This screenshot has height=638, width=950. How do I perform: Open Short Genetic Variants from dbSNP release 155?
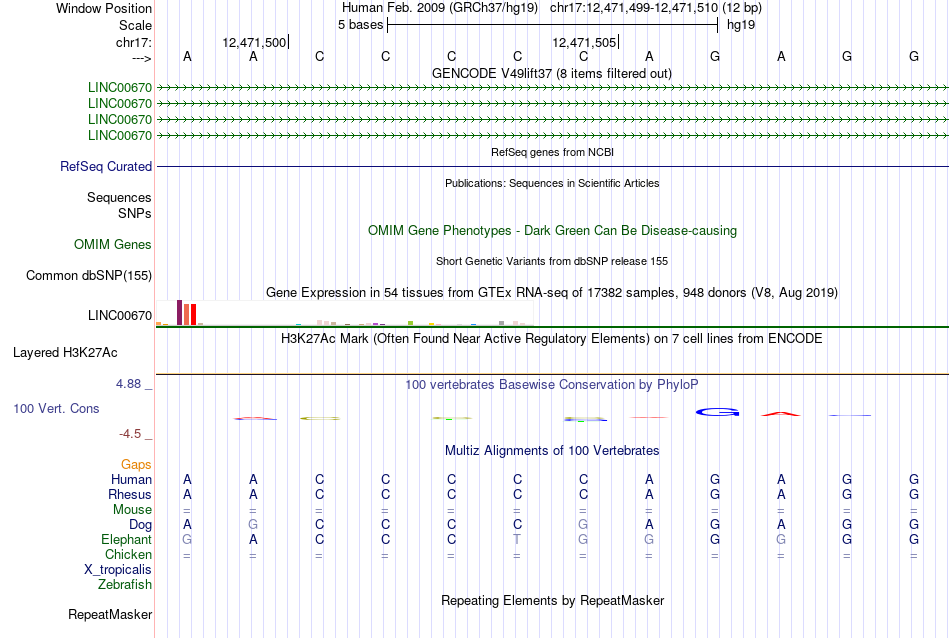pos(552,261)
